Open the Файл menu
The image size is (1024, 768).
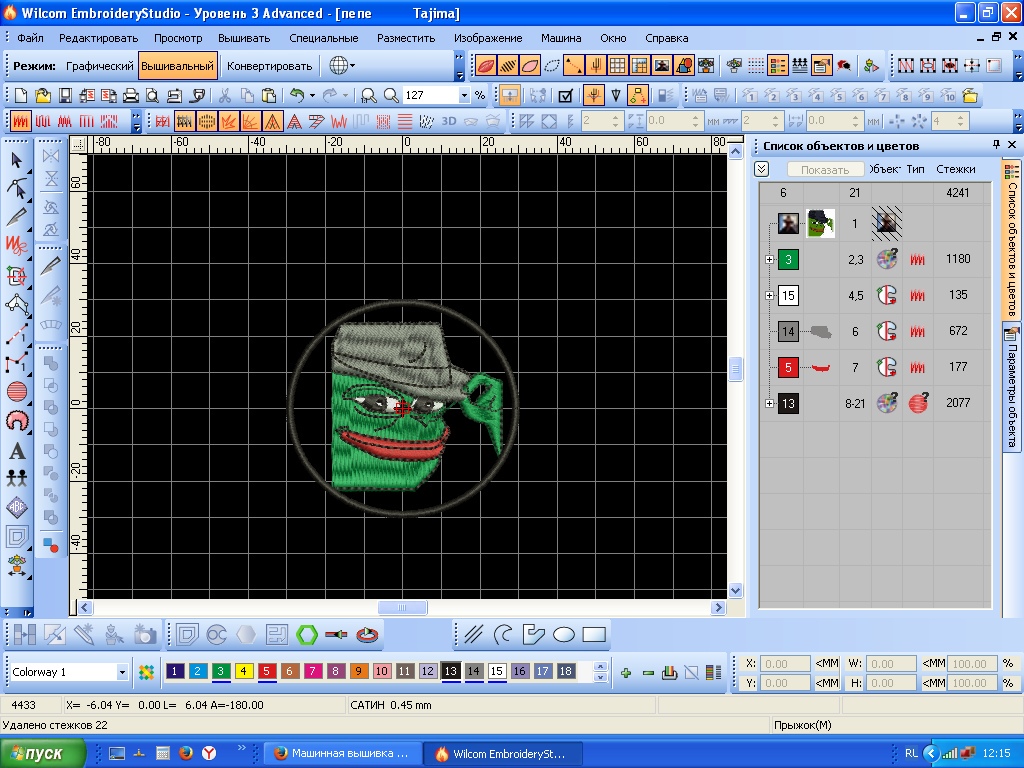pos(30,38)
